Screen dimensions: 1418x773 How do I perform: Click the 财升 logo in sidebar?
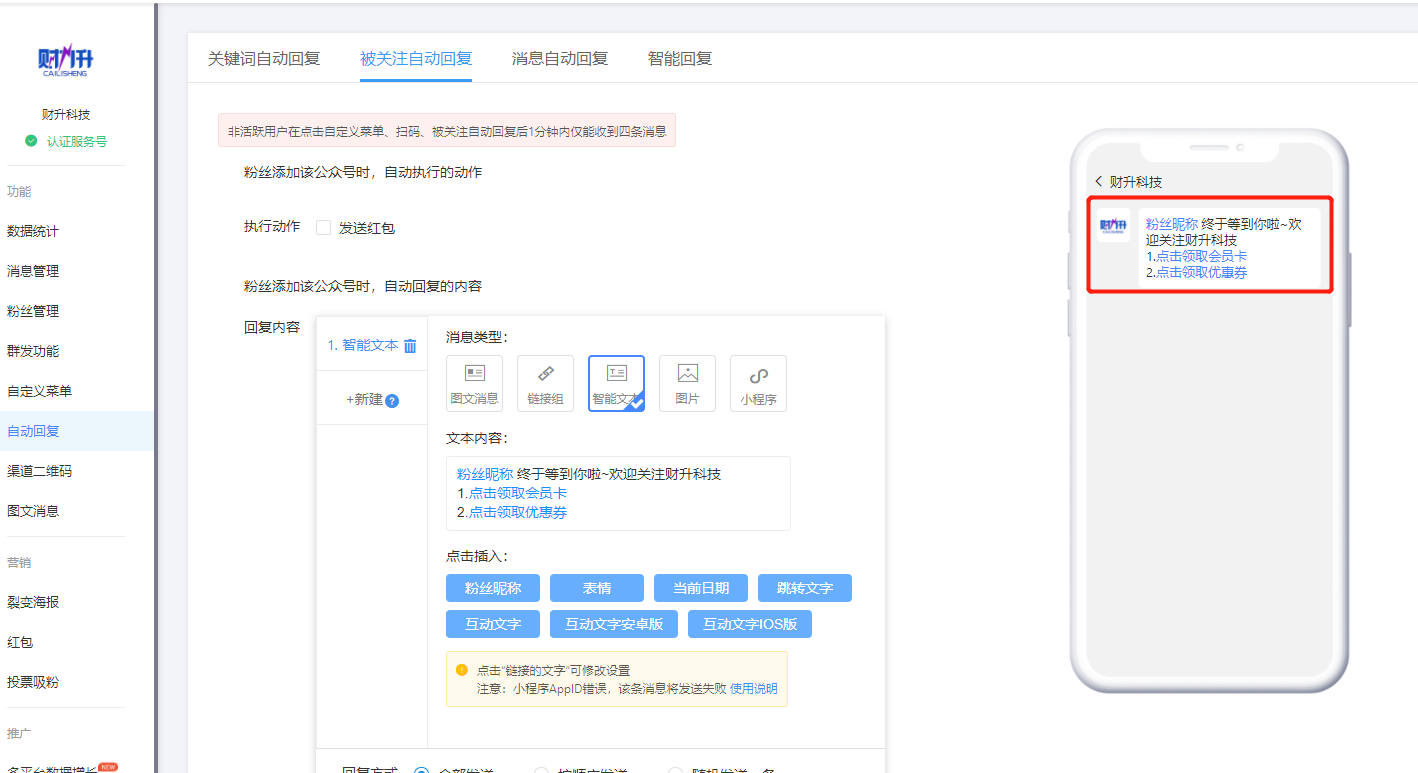pyautogui.click(x=66, y=61)
